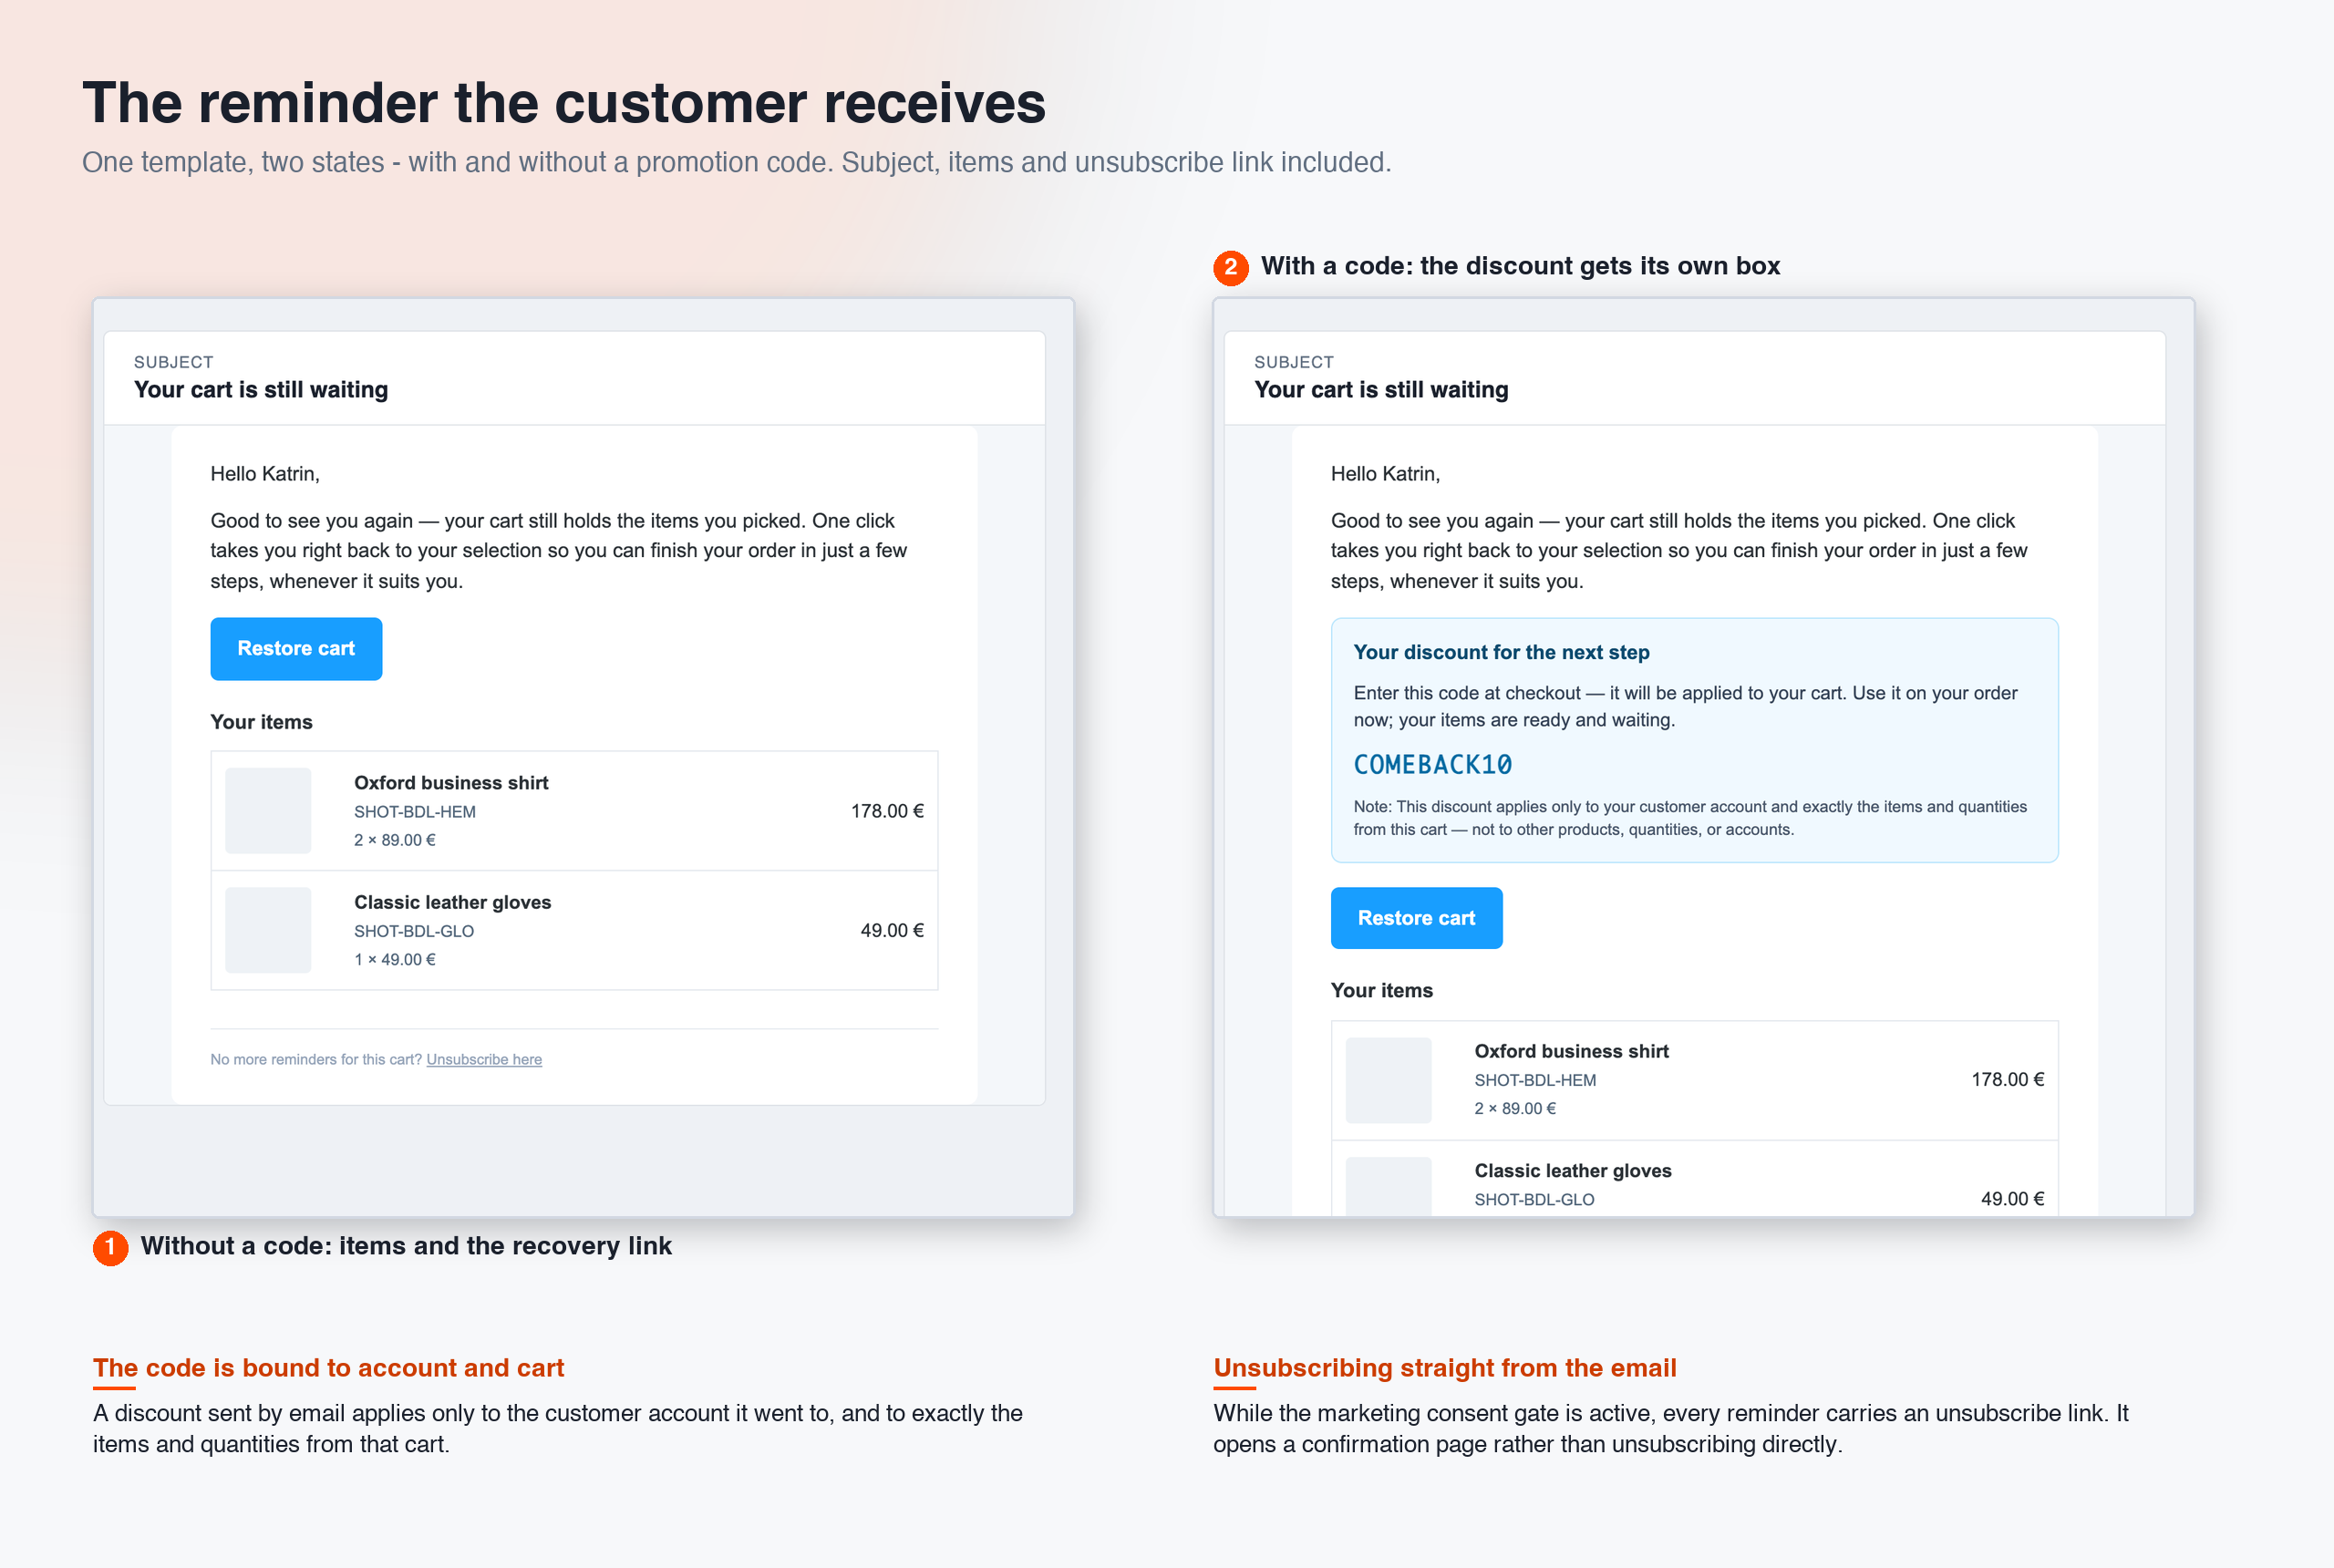The width and height of the screenshot is (2334, 1568).
Task: Click the left 49.00 € gloves price
Action: pyautogui.click(x=892, y=930)
